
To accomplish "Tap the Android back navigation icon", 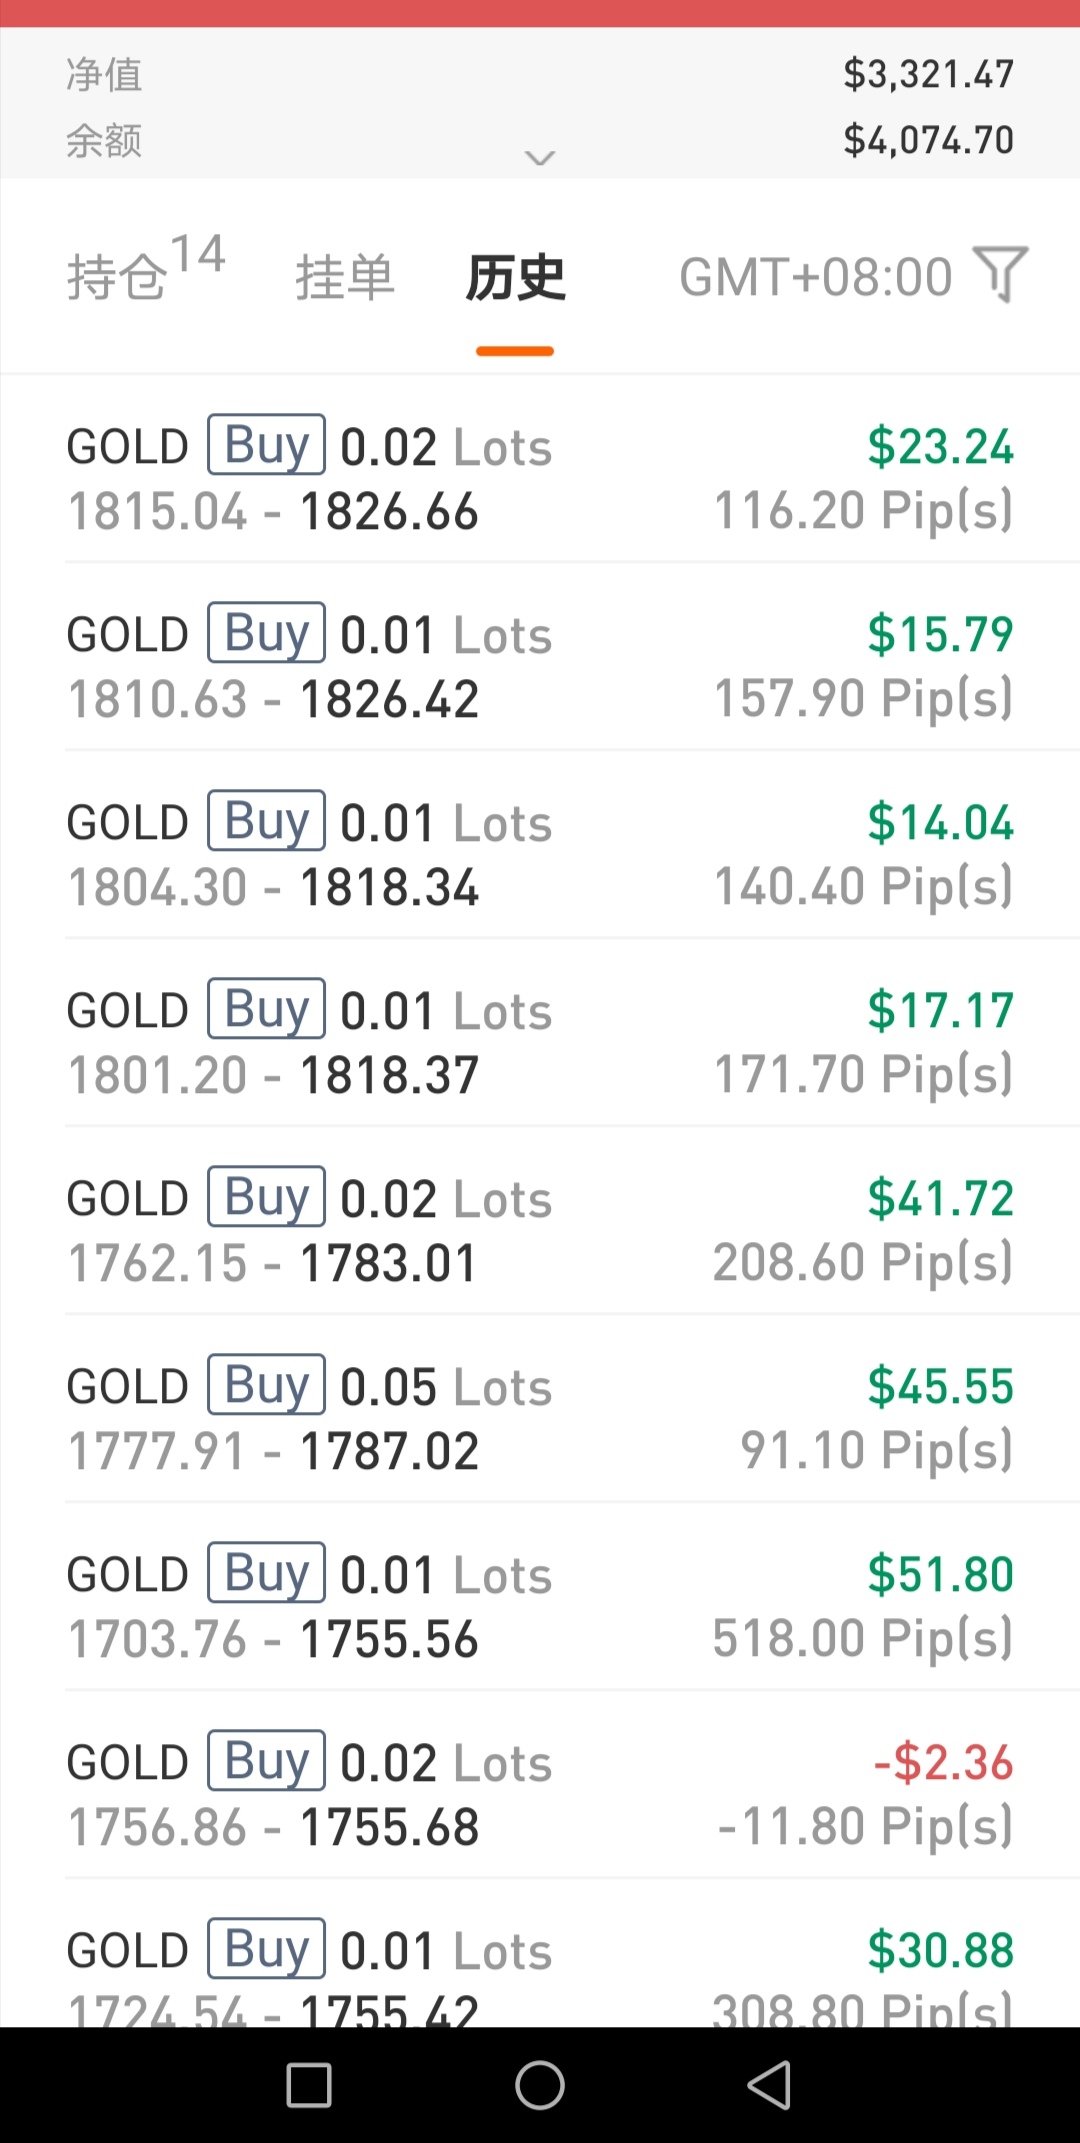I will (770, 2086).
